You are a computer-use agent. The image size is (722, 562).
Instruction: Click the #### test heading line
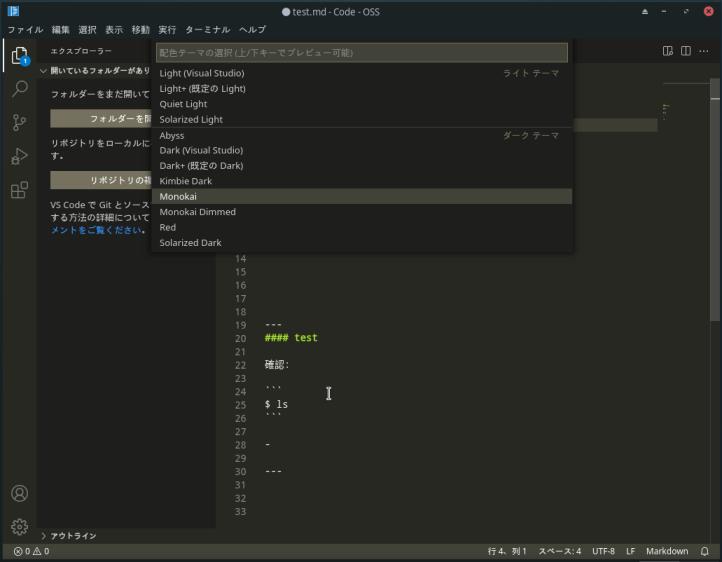291,338
